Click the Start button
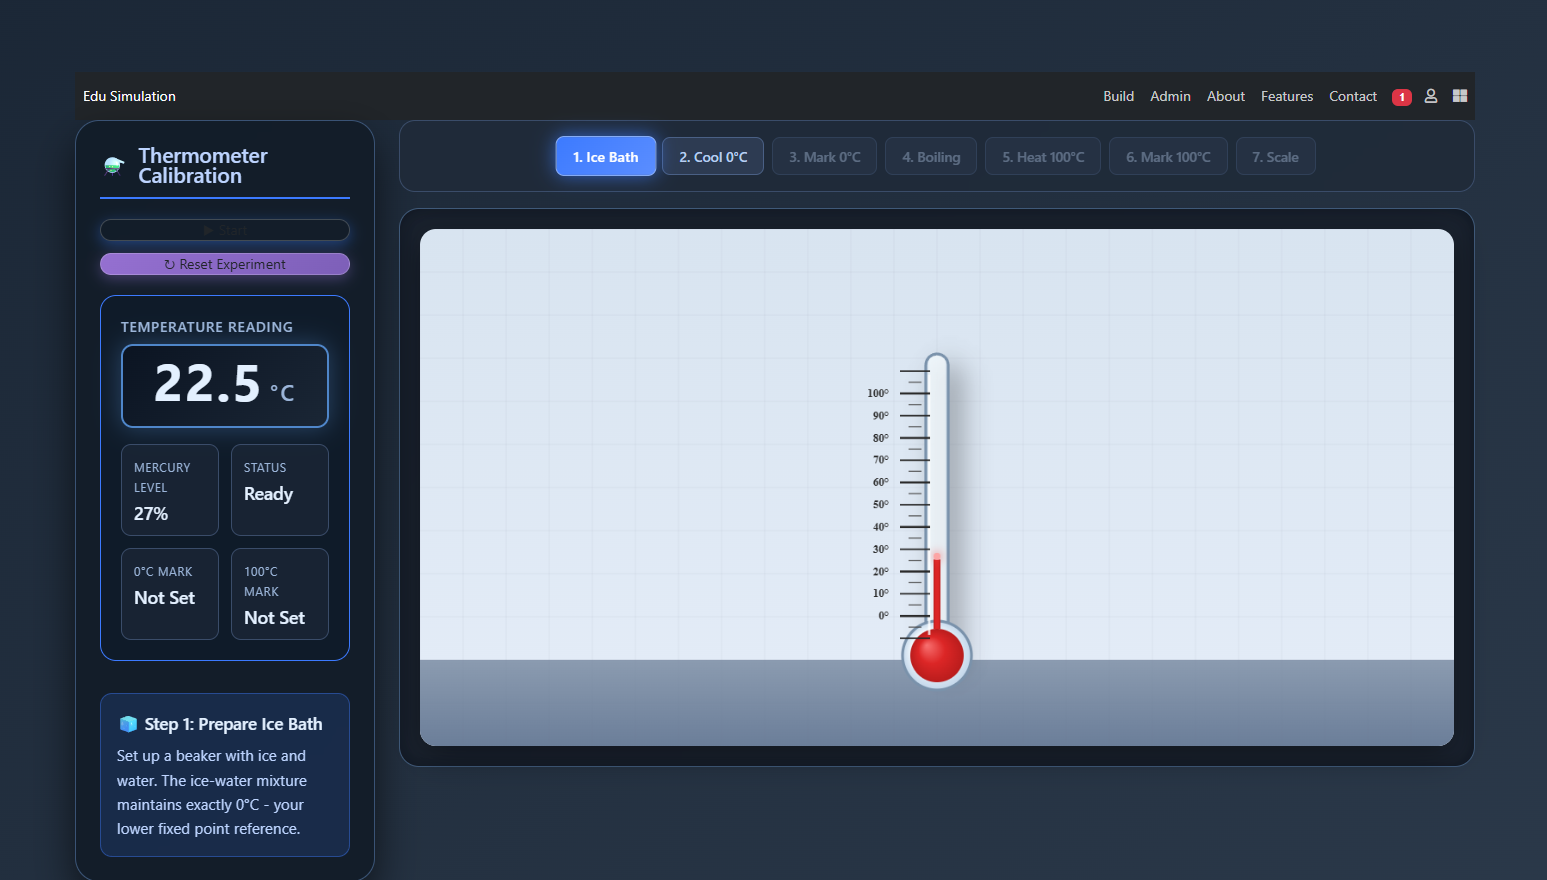Viewport: 1547px width, 880px height. click(x=225, y=230)
